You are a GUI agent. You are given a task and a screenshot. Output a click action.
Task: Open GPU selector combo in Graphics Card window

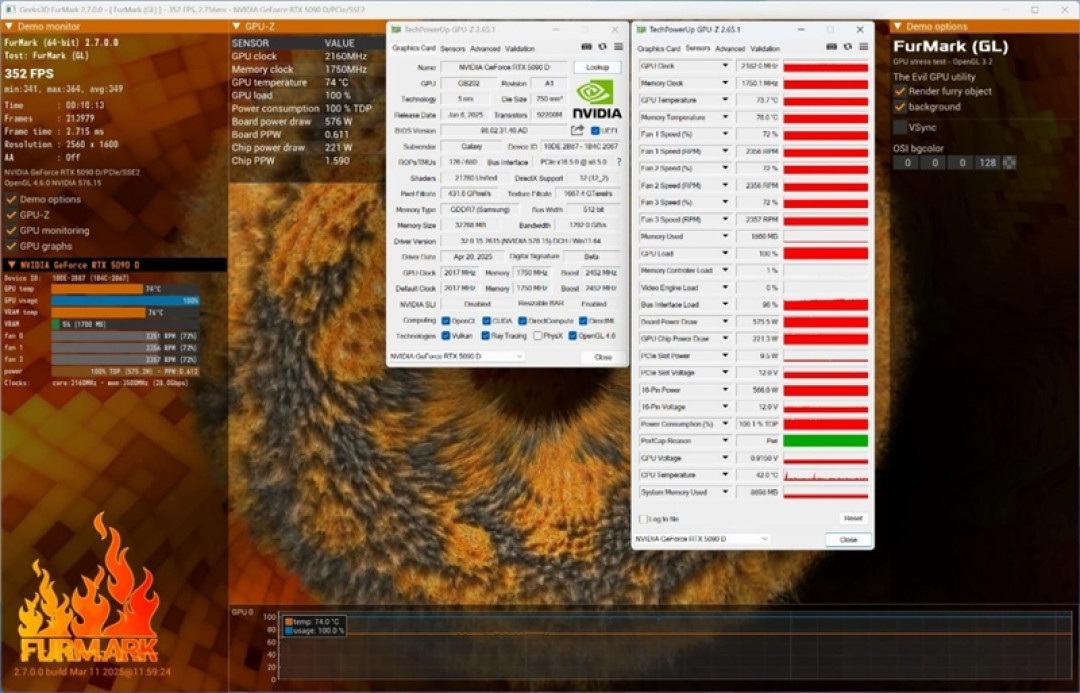tap(457, 356)
